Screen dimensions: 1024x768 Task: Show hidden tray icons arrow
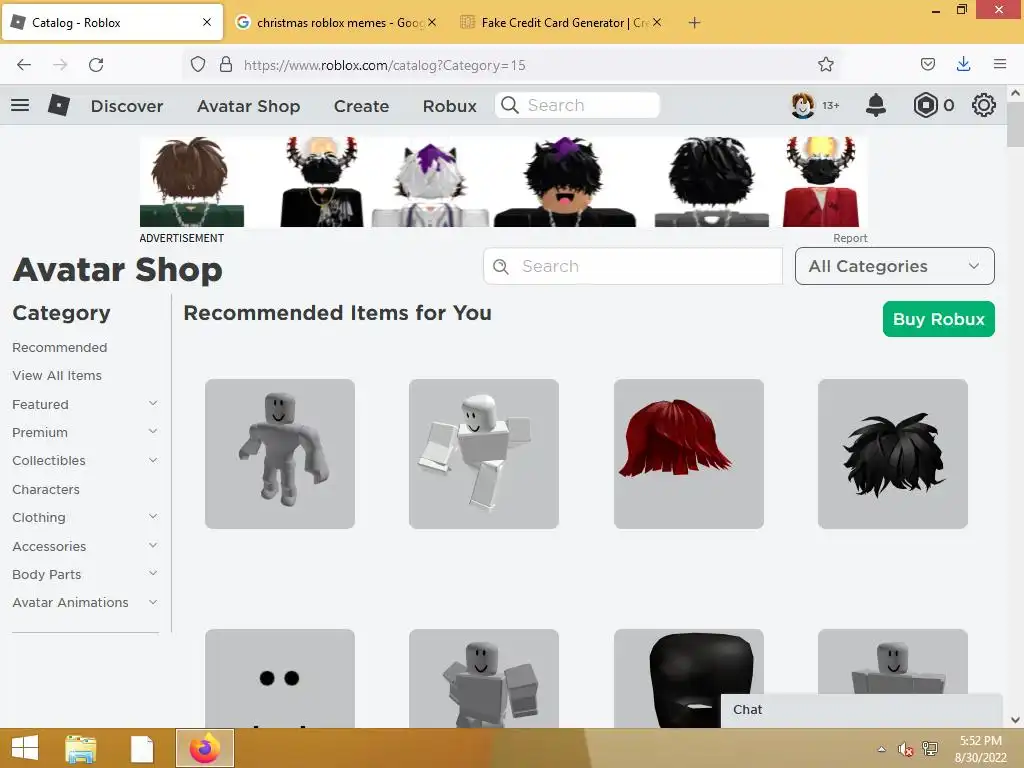click(x=882, y=749)
